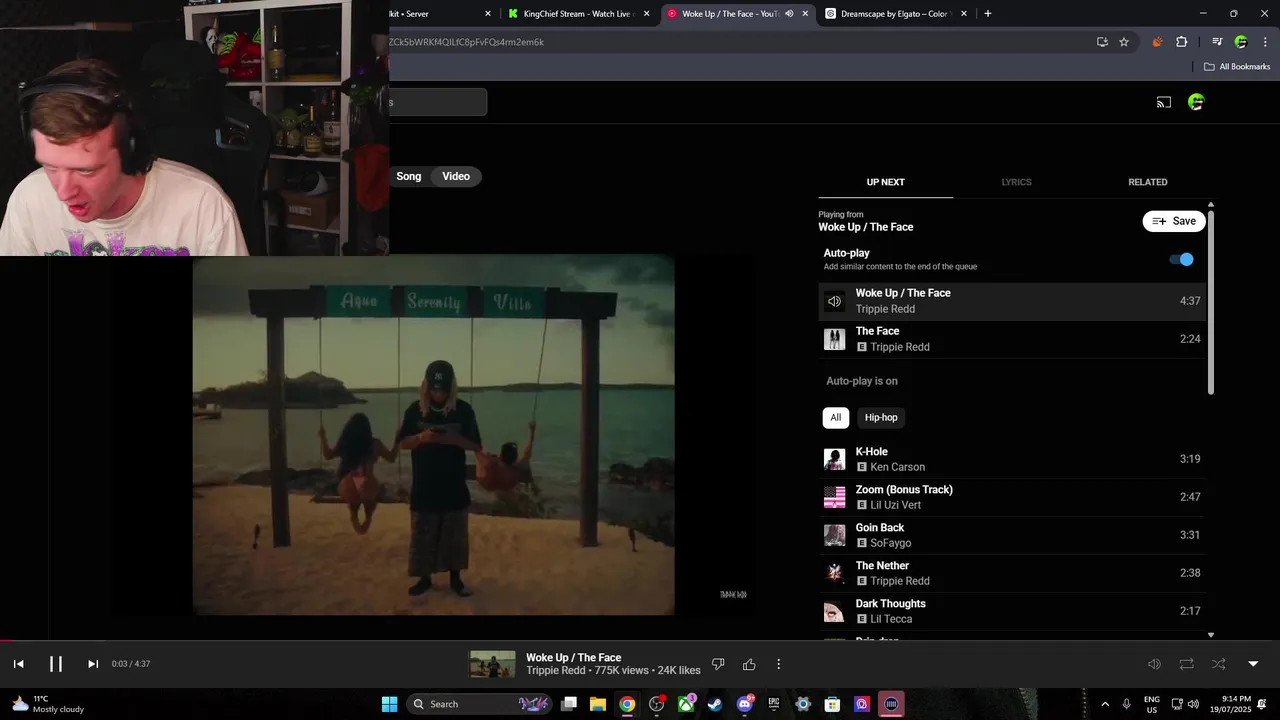Screen dimensions: 1280x720
Task: Open Discord from the taskbar
Action: (x=744, y=704)
